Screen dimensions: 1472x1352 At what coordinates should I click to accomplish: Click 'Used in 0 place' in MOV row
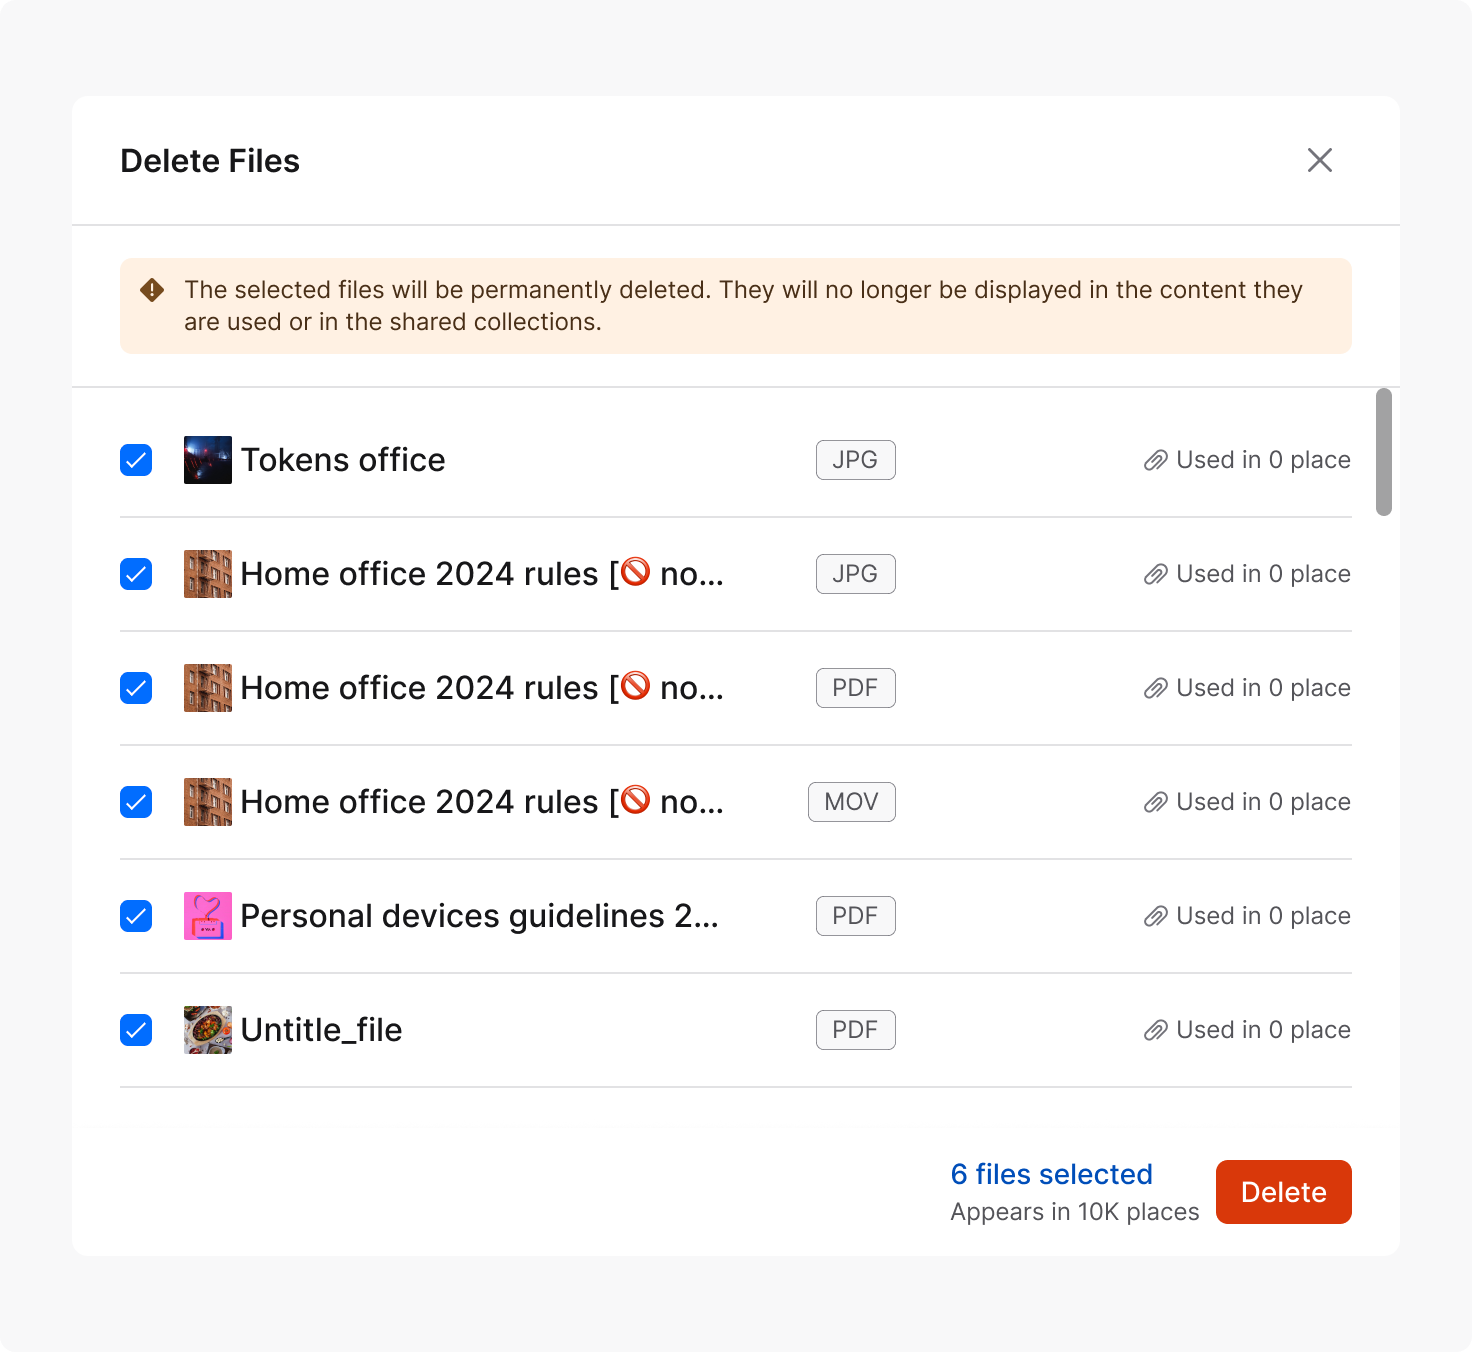click(x=1263, y=802)
